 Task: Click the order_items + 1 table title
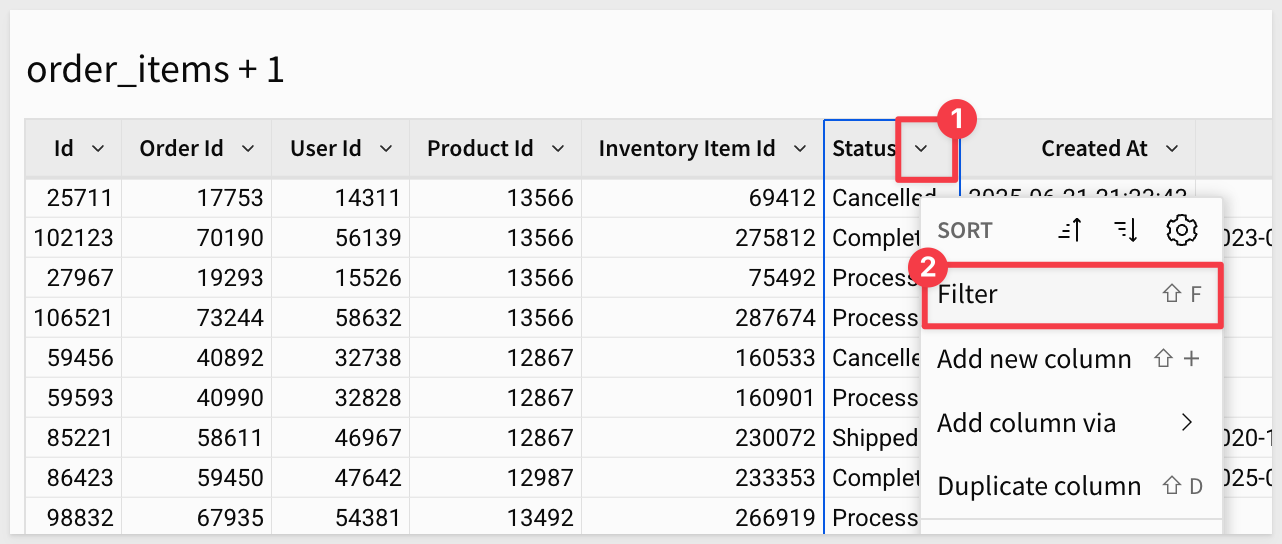coord(155,70)
